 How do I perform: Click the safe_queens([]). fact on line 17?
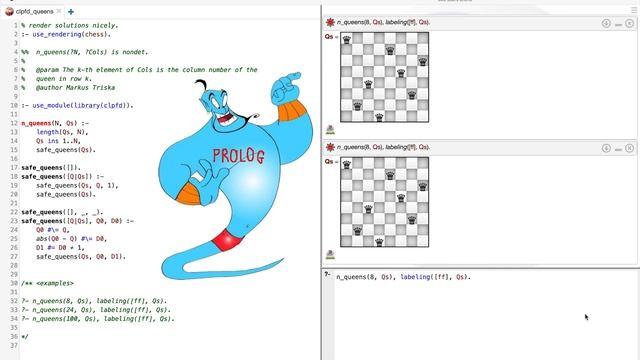pyautogui.click(x=51, y=168)
